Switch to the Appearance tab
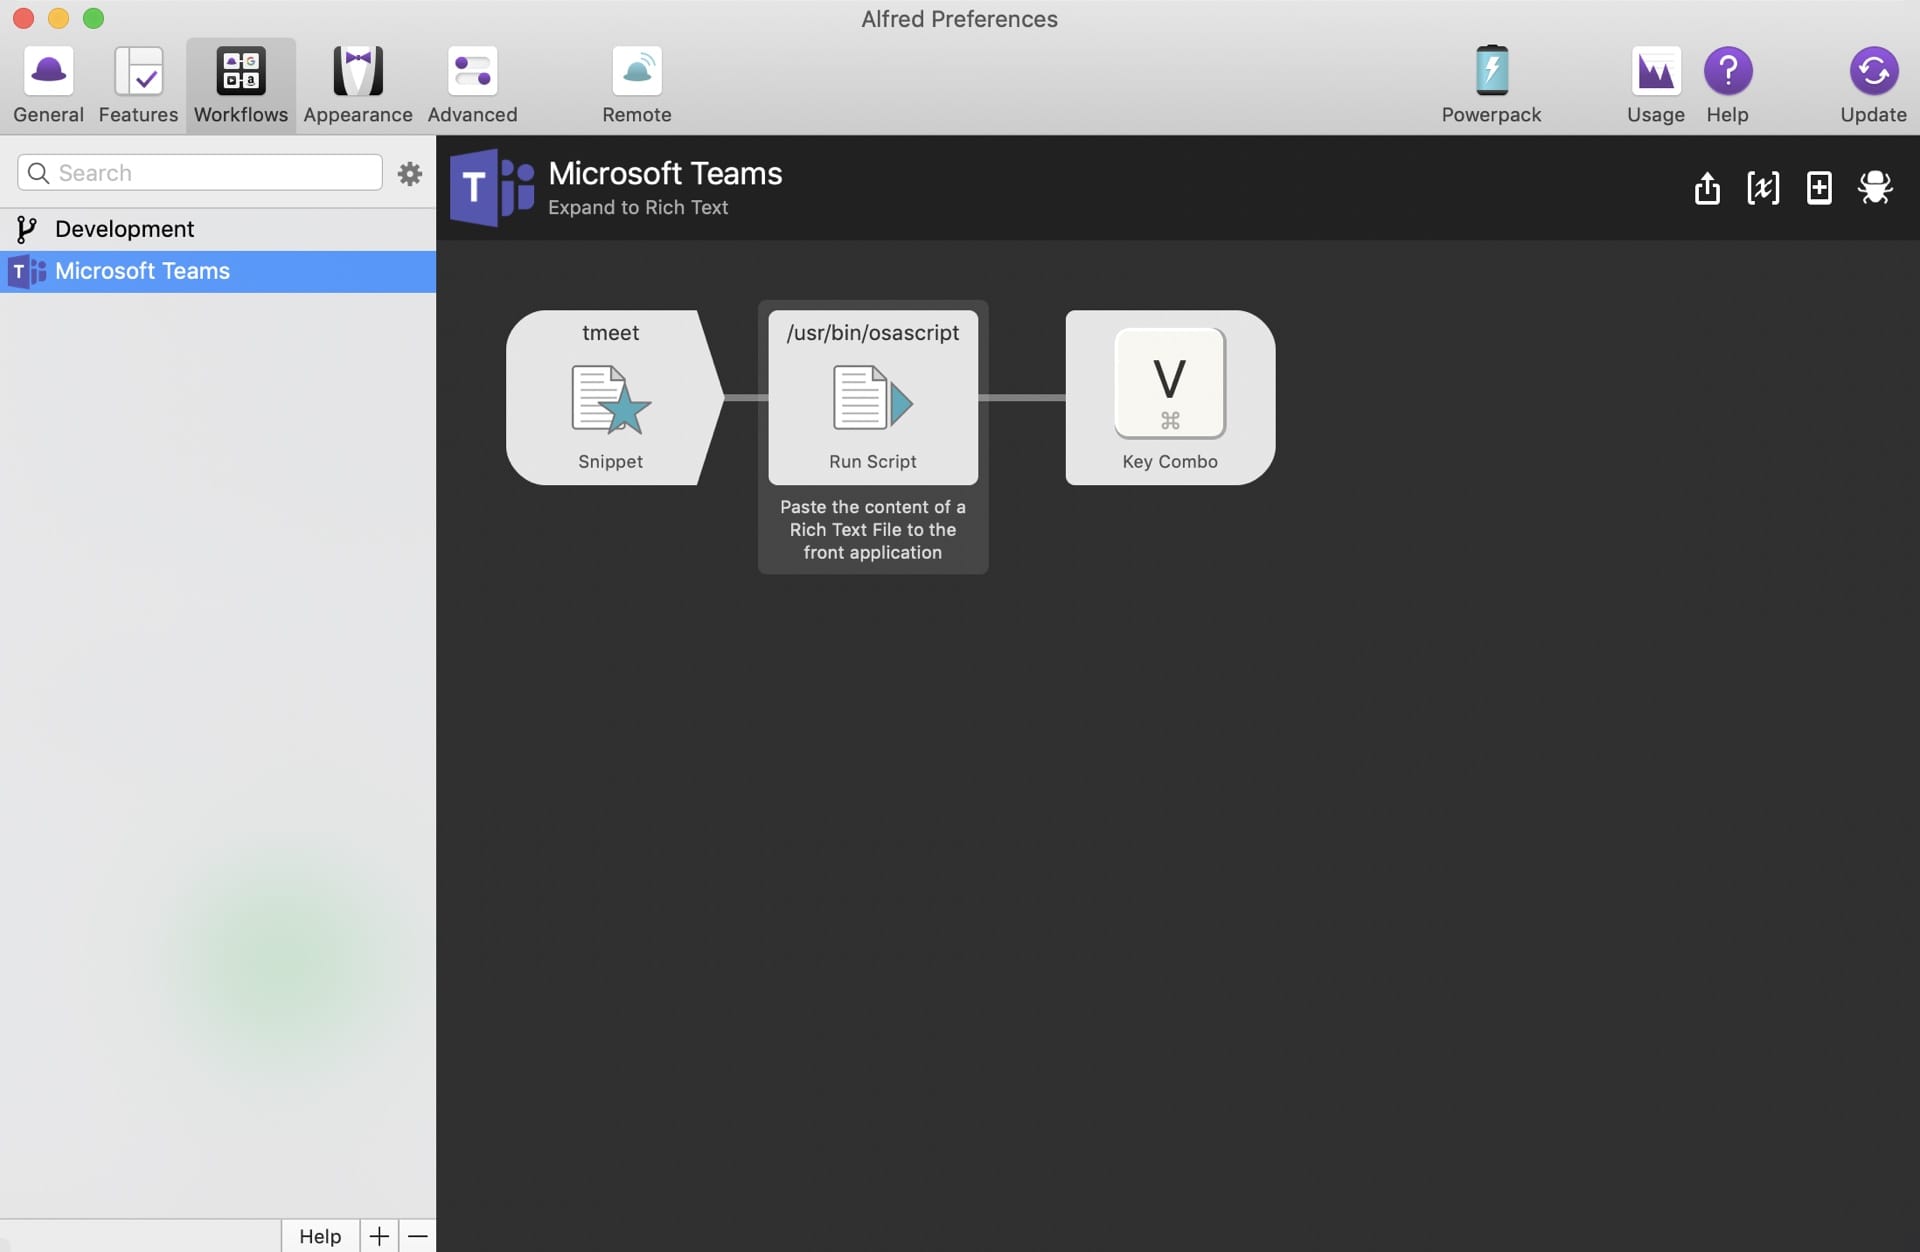The height and width of the screenshot is (1252, 1920). point(358,85)
